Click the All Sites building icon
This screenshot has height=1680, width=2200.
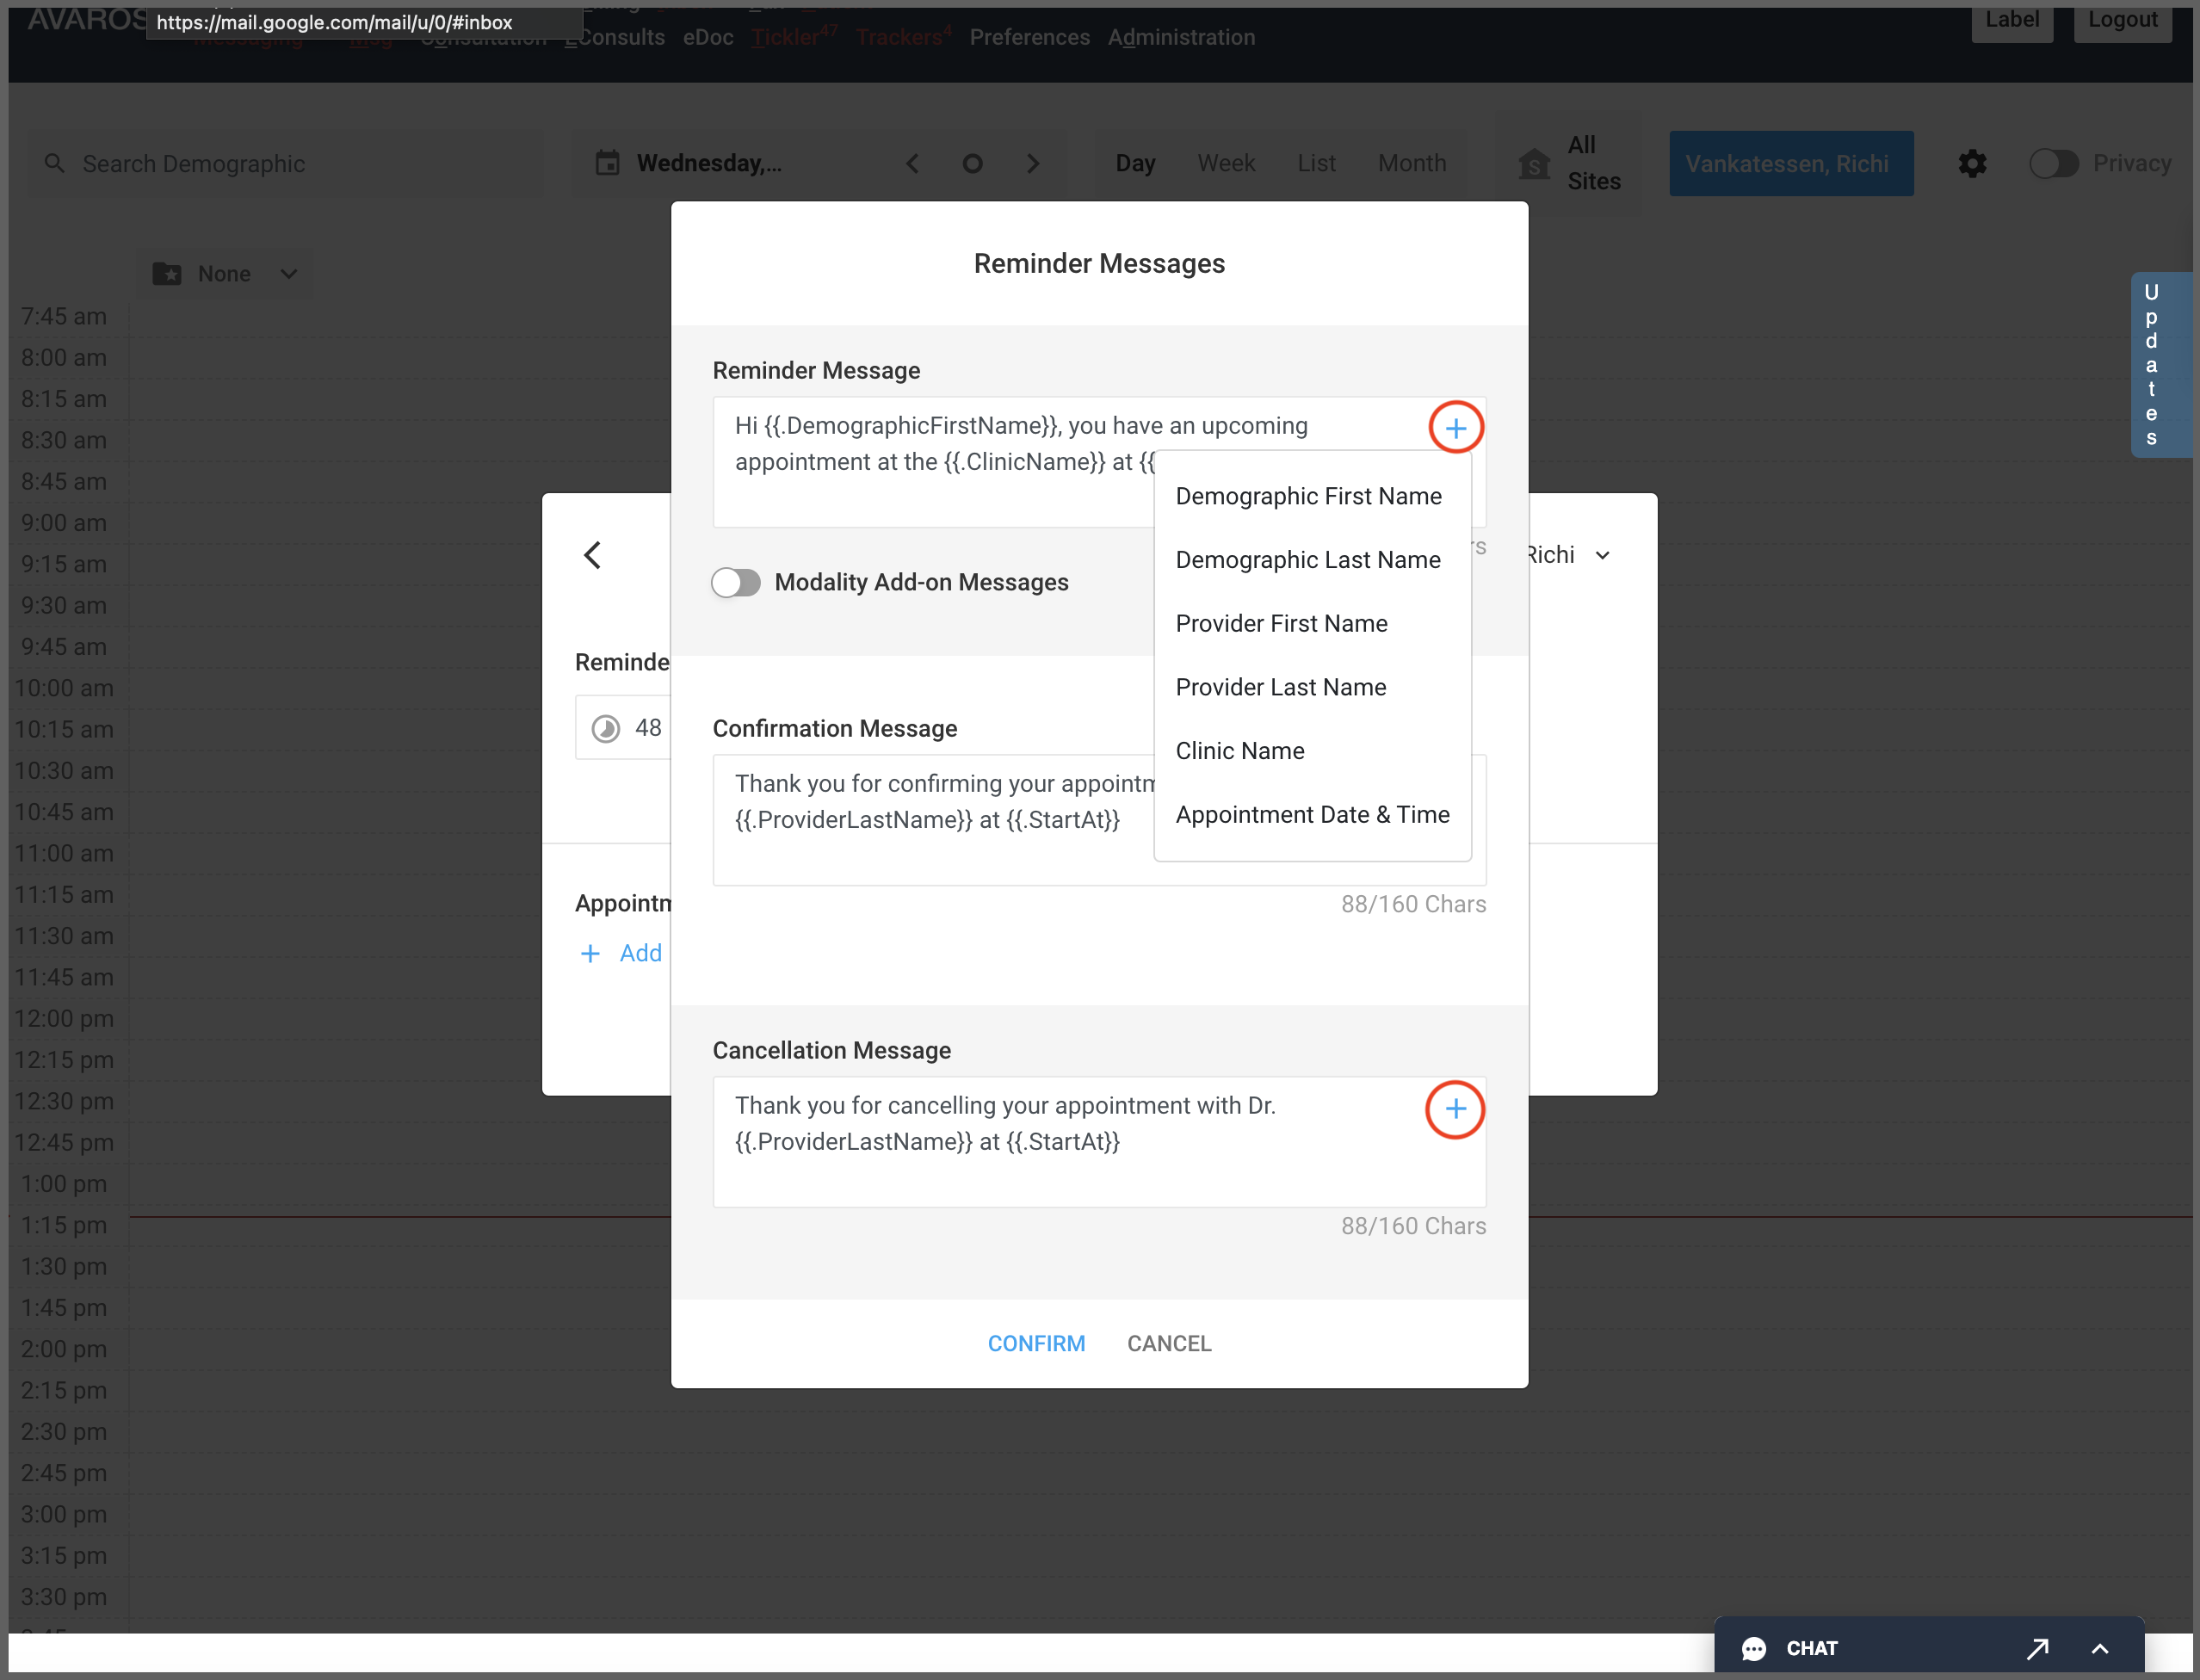(1533, 163)
